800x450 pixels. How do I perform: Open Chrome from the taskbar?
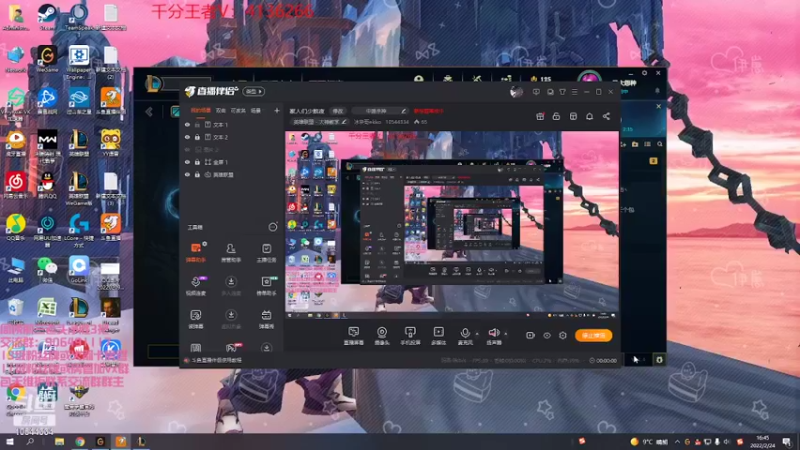80,441
